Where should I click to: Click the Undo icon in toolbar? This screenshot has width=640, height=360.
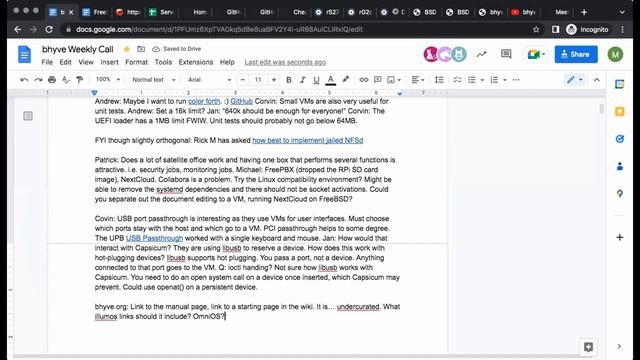24,80
